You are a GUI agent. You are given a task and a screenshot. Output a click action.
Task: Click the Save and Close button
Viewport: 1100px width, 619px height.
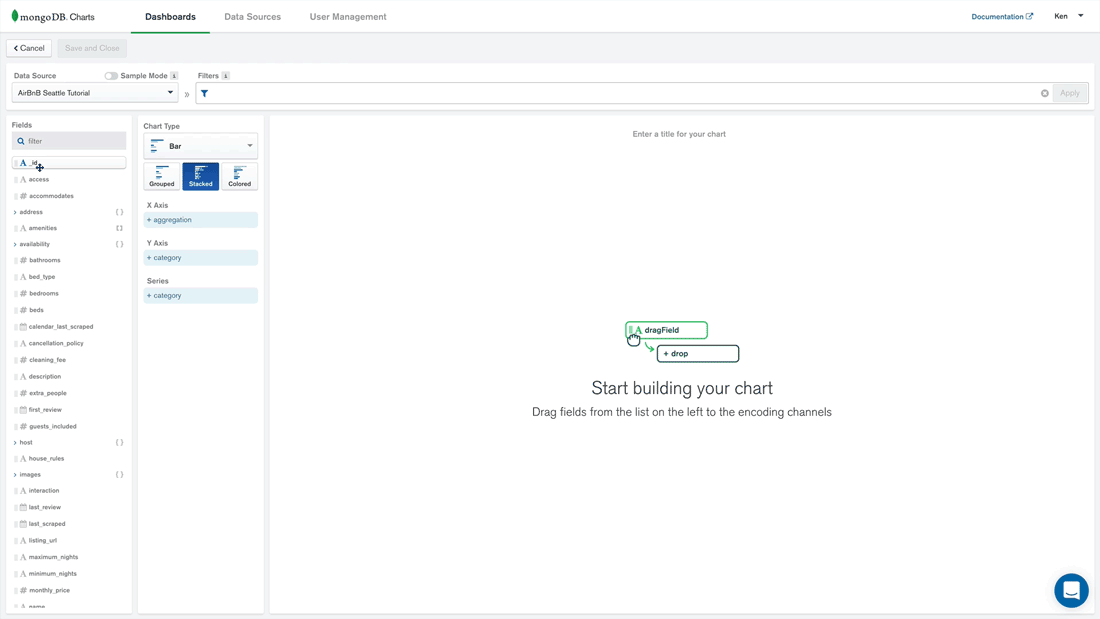[x=92, y=48]
